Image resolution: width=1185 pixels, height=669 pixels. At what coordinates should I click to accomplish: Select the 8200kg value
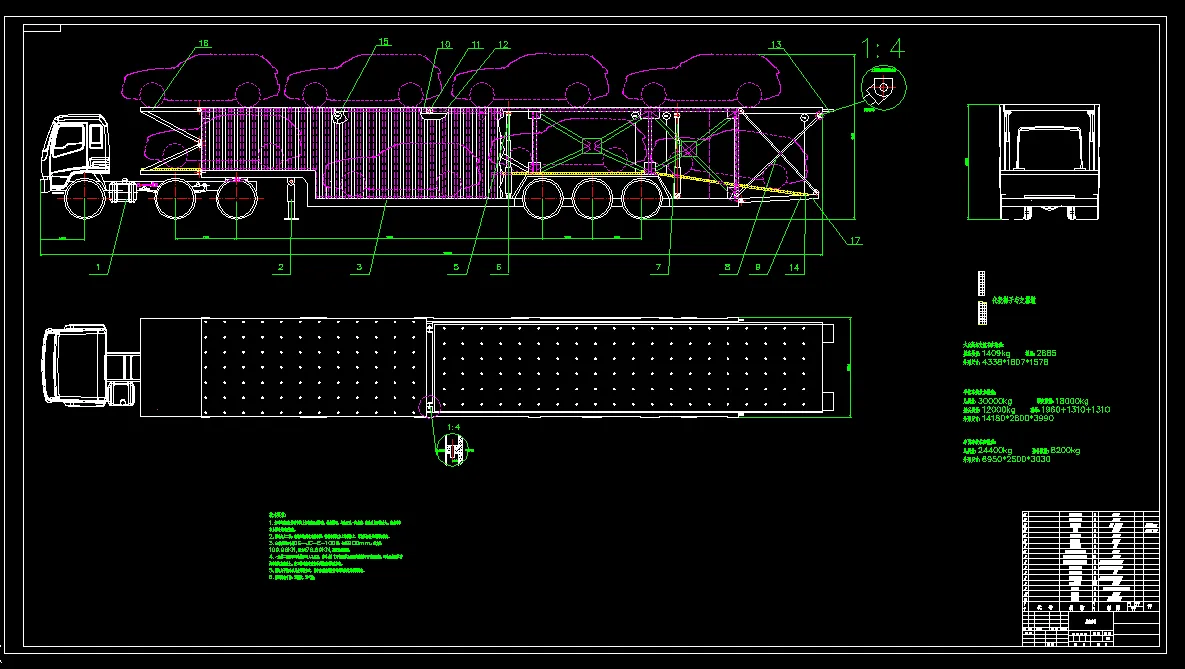coord(1065,451)
